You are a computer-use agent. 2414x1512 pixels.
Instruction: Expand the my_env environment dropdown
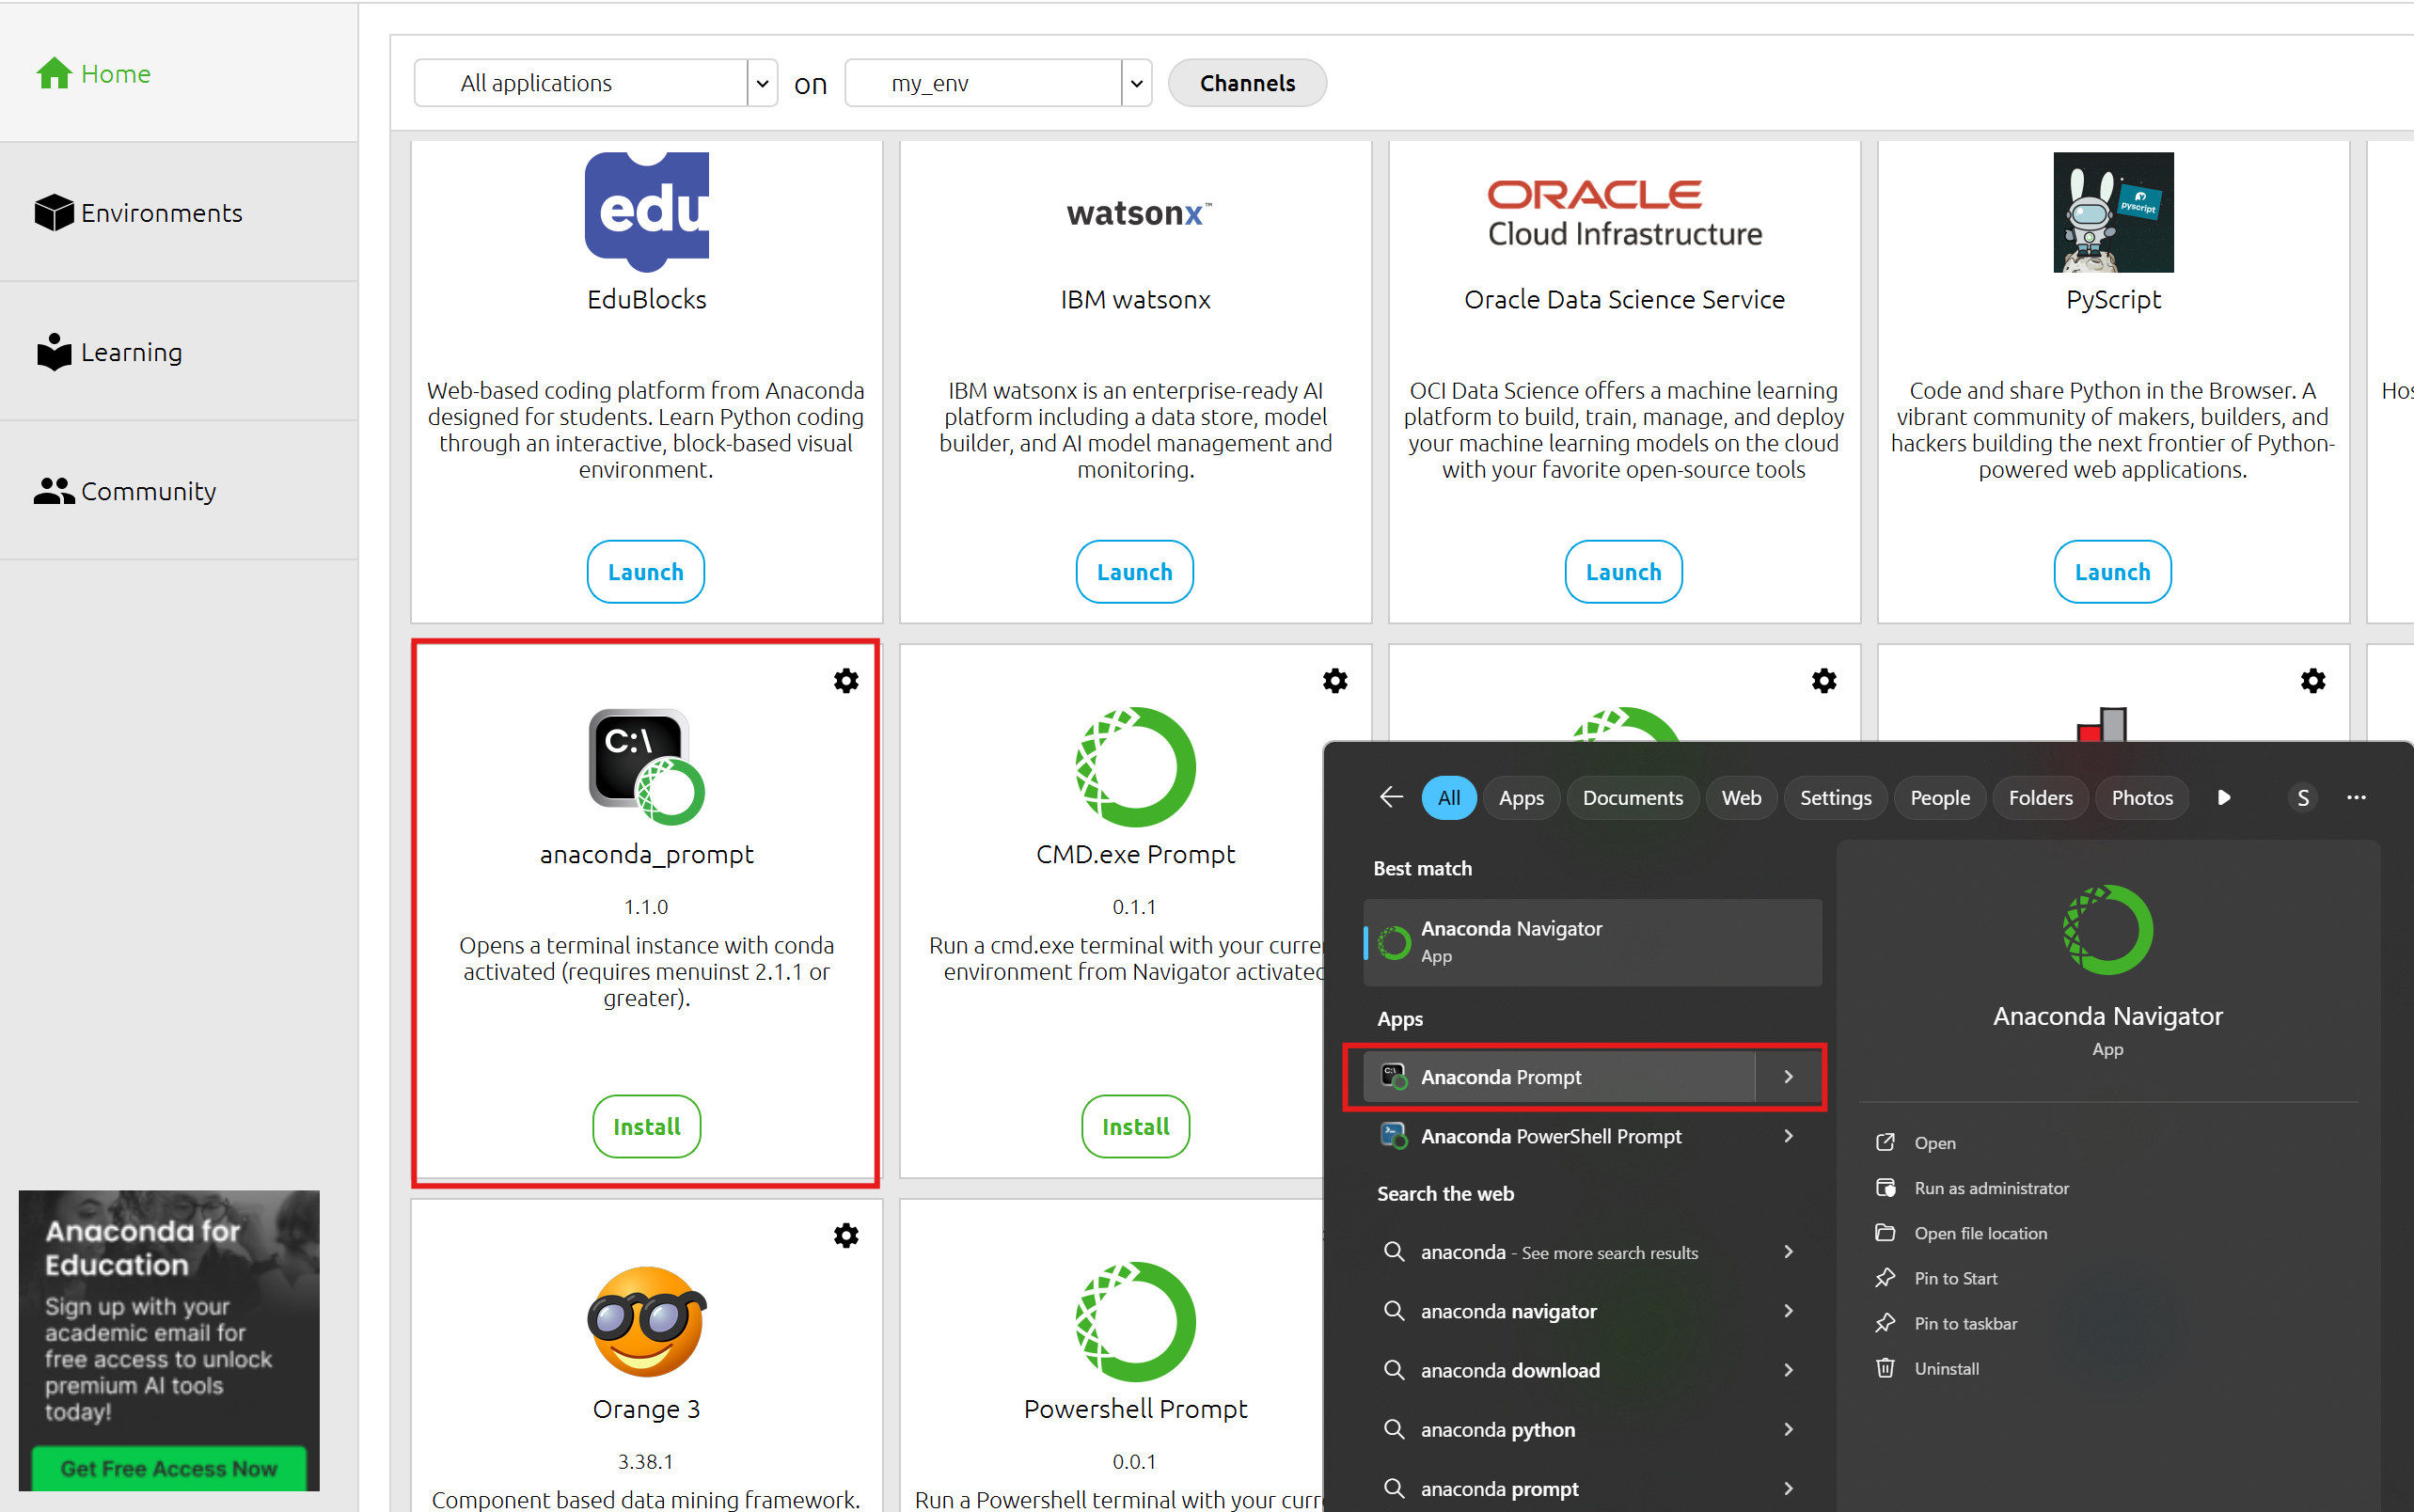tap(1136, 83)
